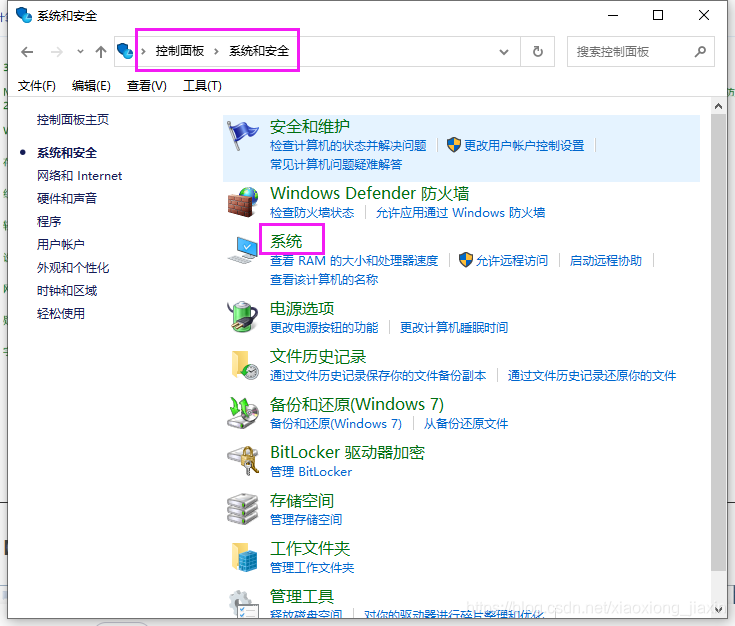Go up one level with the up arrow
This screenshot has width=735, height=626.
(x=101, y=52)
